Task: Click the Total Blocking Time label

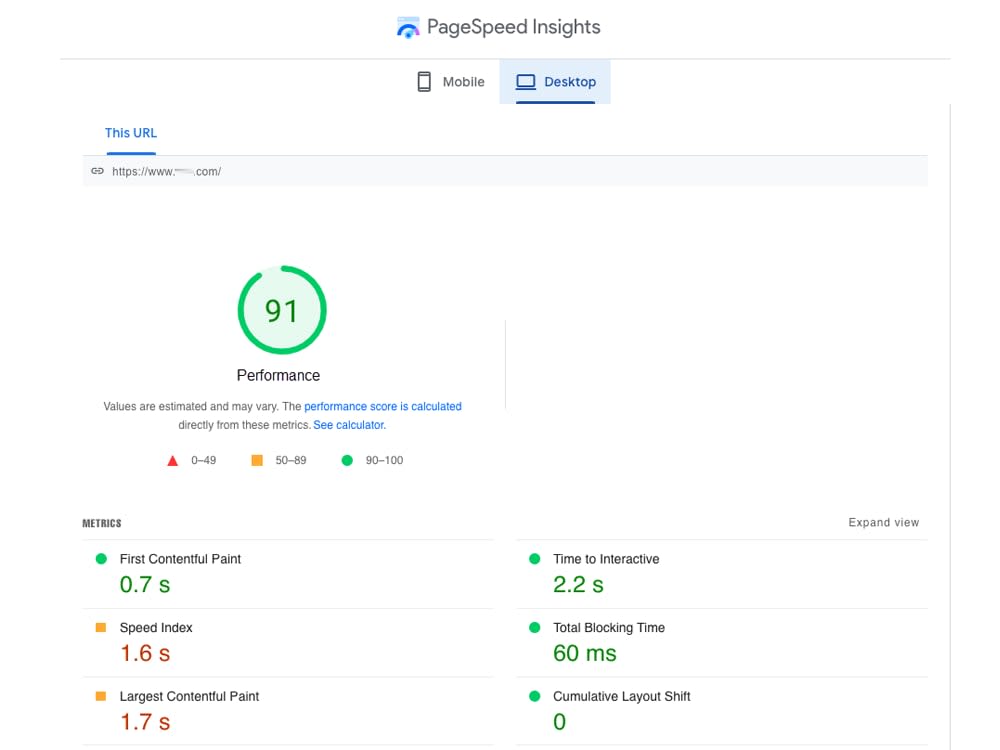Action: click(609, 628)
